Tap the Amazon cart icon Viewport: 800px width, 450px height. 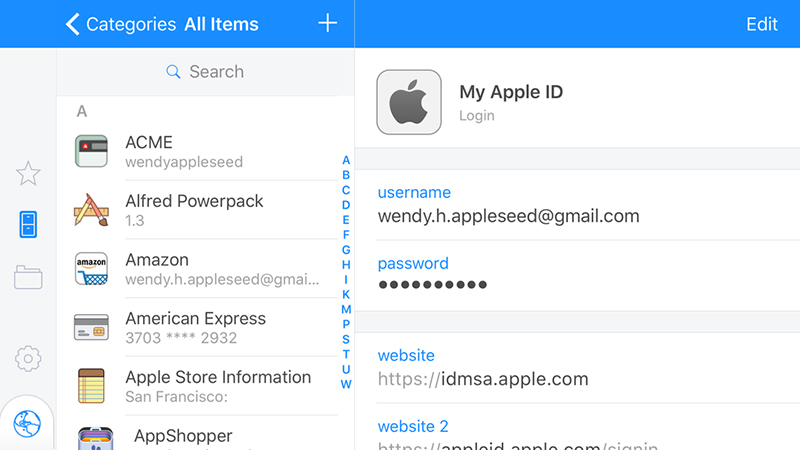[91, 268]
